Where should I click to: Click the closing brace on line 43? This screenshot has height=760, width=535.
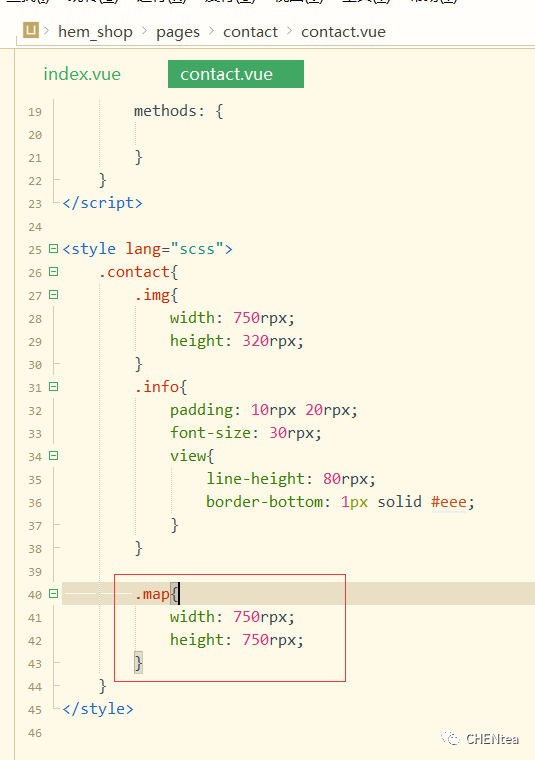(x=139, y=663)
